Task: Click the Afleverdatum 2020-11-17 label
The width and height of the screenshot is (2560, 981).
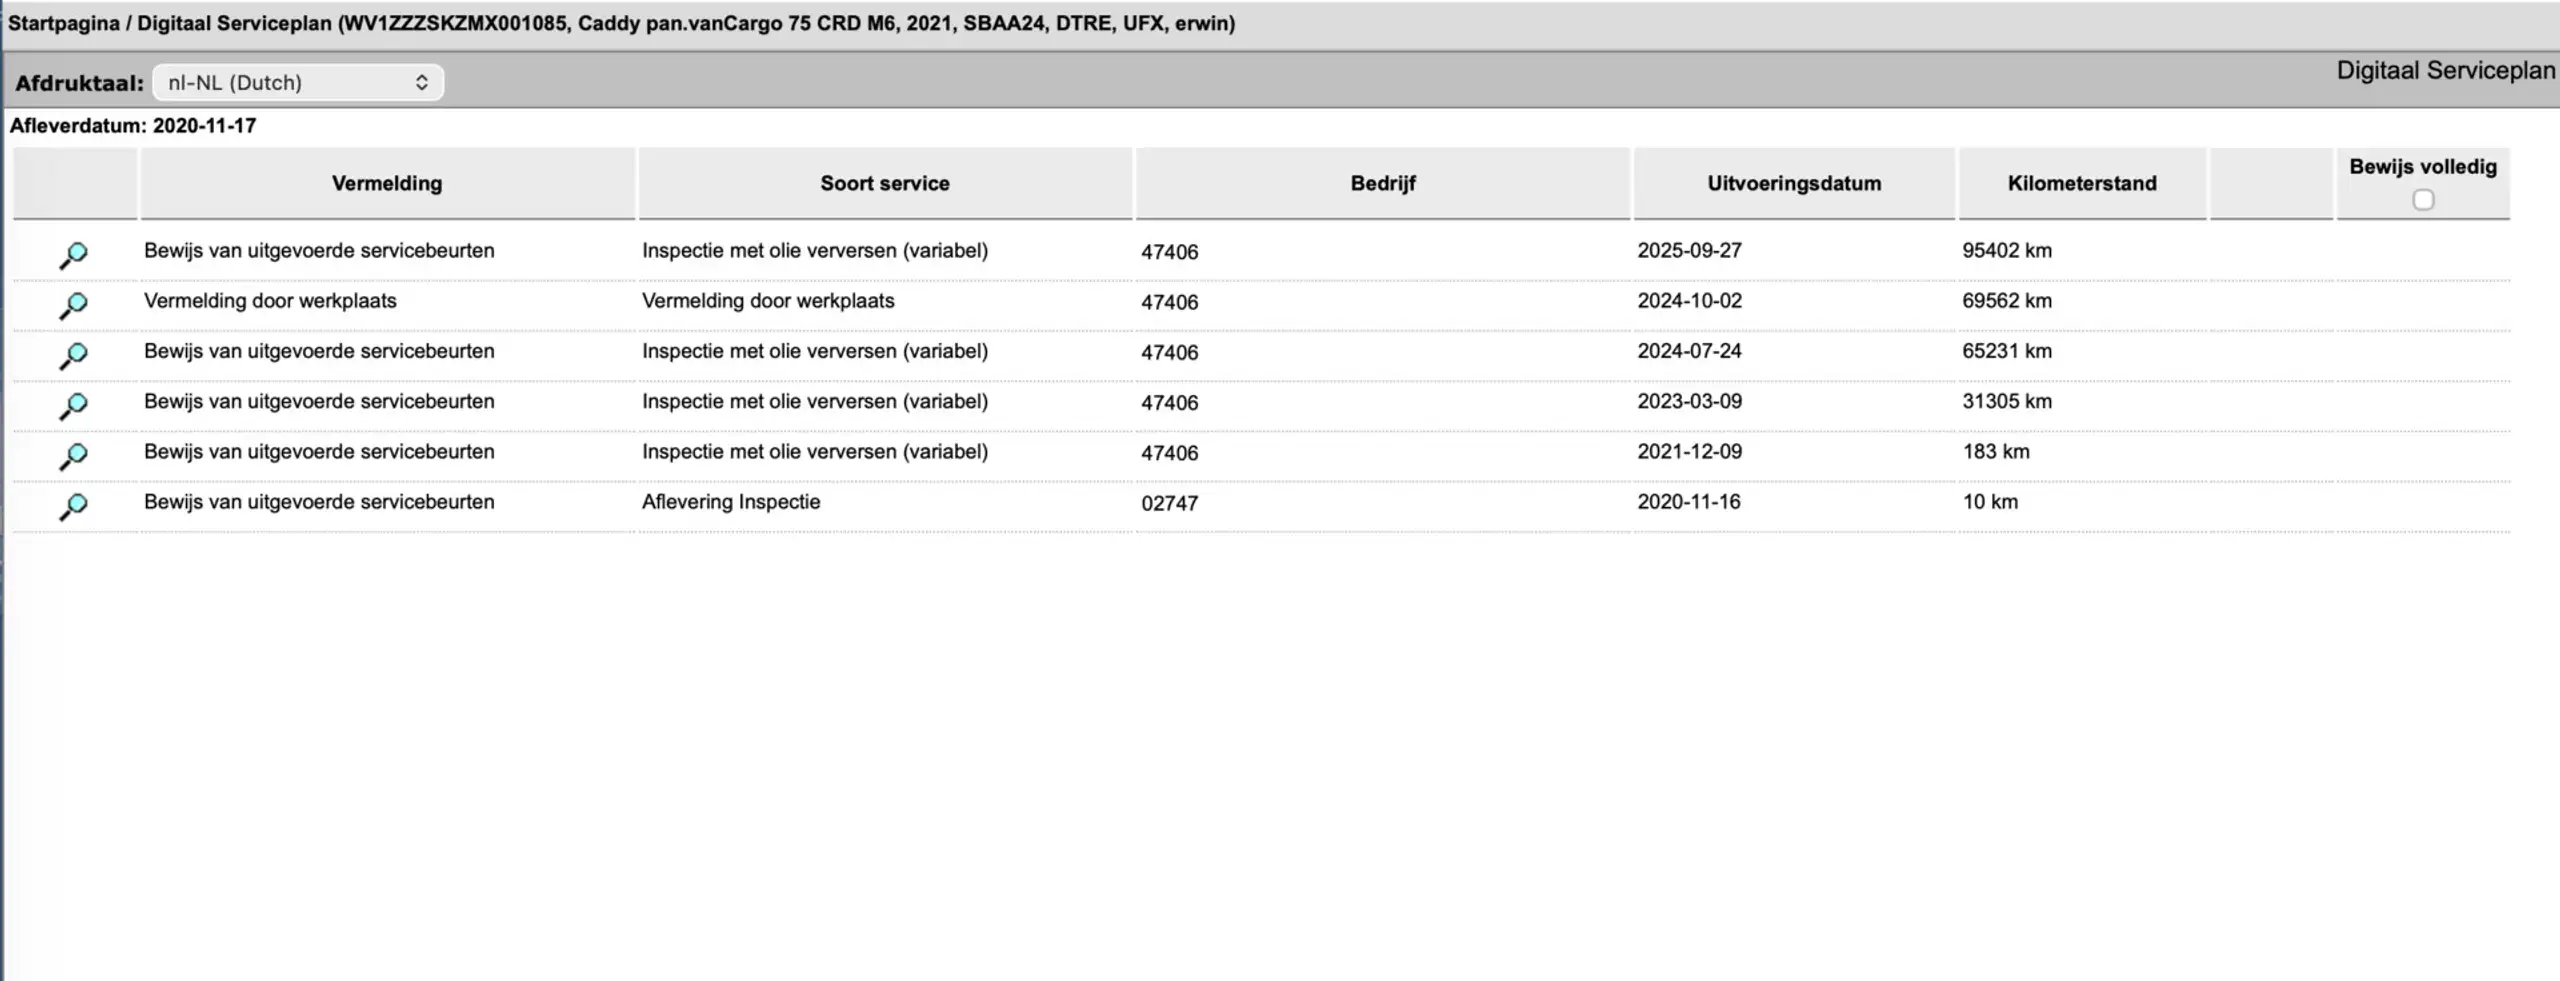Action: 133,126
